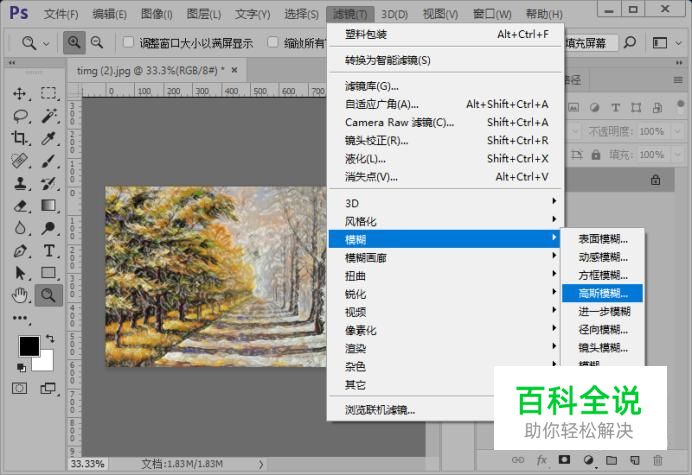Select the Blur tool
Screen dimensions: 692x475
coord(20,228)
